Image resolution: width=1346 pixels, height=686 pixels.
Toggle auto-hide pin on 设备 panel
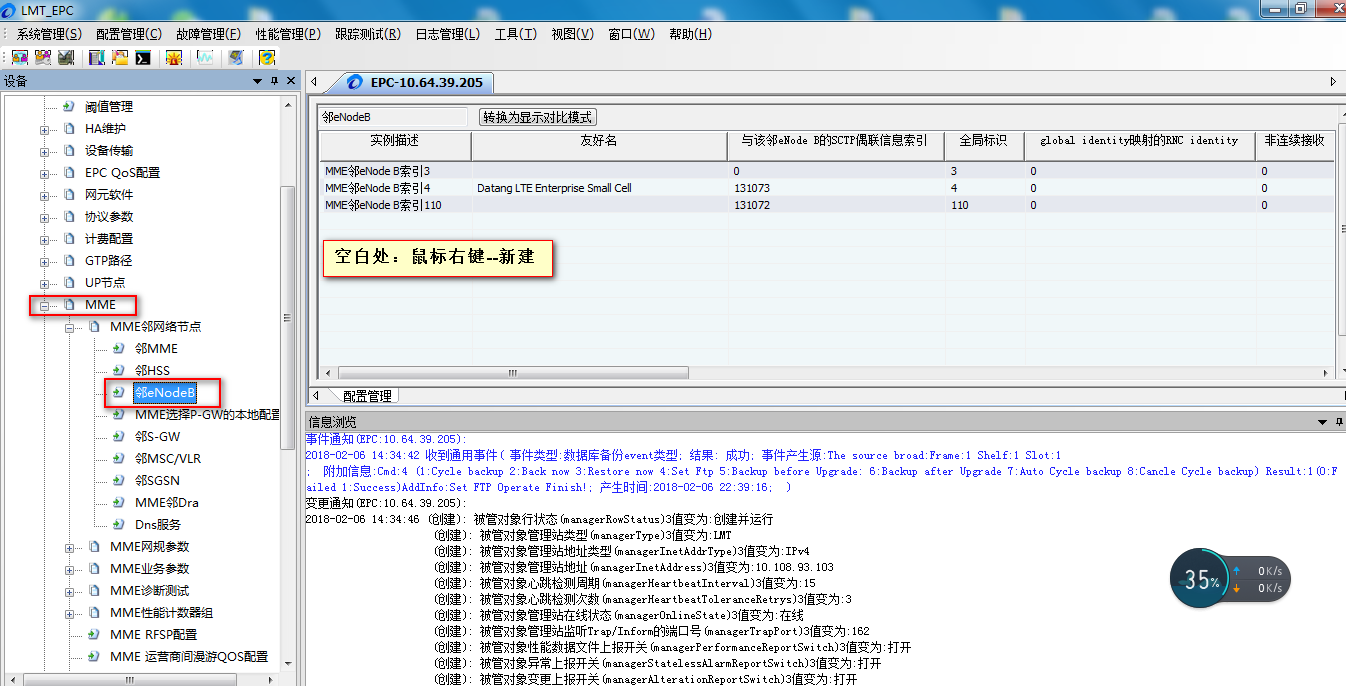coord(274,81)
